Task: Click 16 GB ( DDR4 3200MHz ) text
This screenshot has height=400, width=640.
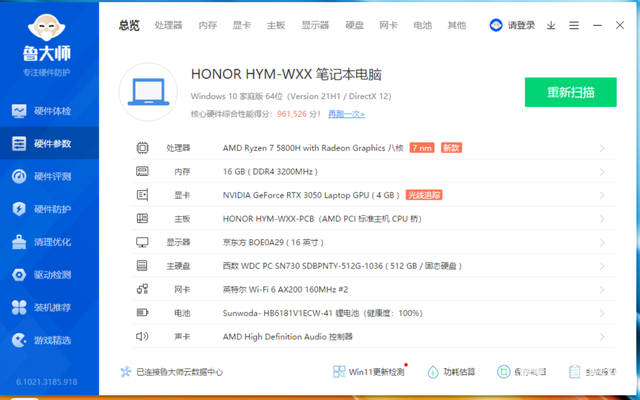Action: pos(270,171)
